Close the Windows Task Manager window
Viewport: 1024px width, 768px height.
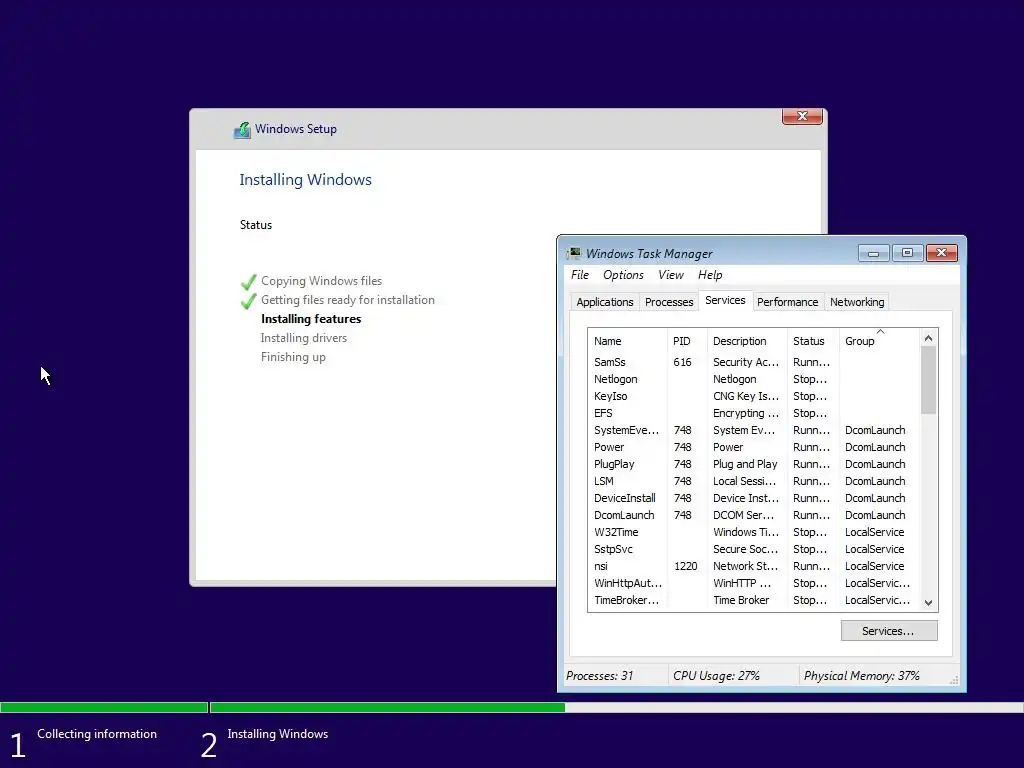[941, 253]
